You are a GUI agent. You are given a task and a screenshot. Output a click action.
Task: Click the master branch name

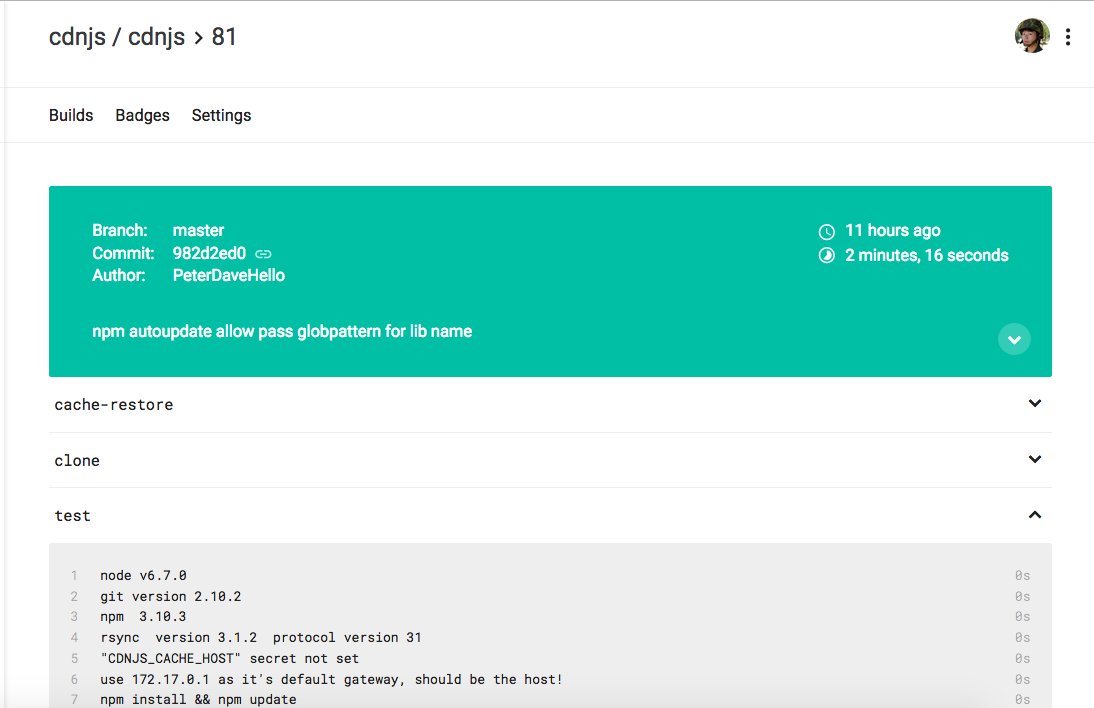198,230
